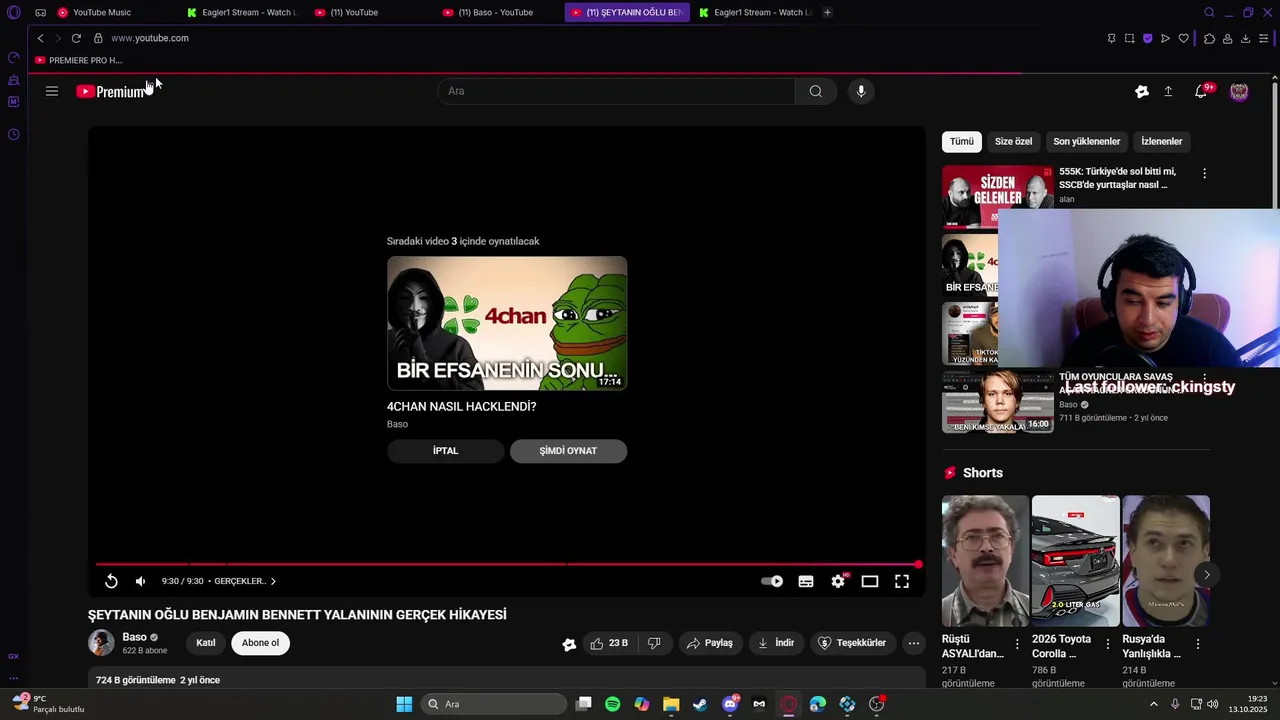Open the 4chan next video thumbnail
This screenshot has height=720, width=1280.
[x=507, y=323]
